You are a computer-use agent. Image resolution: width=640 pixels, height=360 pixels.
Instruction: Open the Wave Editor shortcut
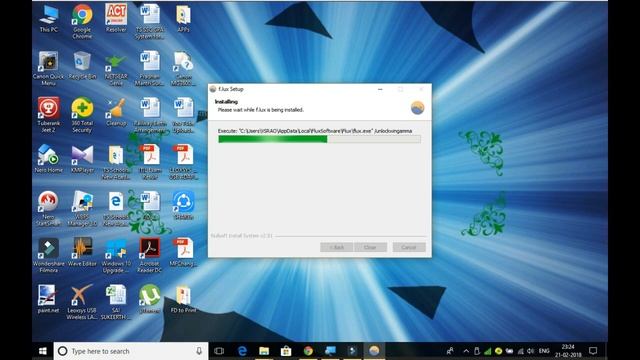click(82, 252)
